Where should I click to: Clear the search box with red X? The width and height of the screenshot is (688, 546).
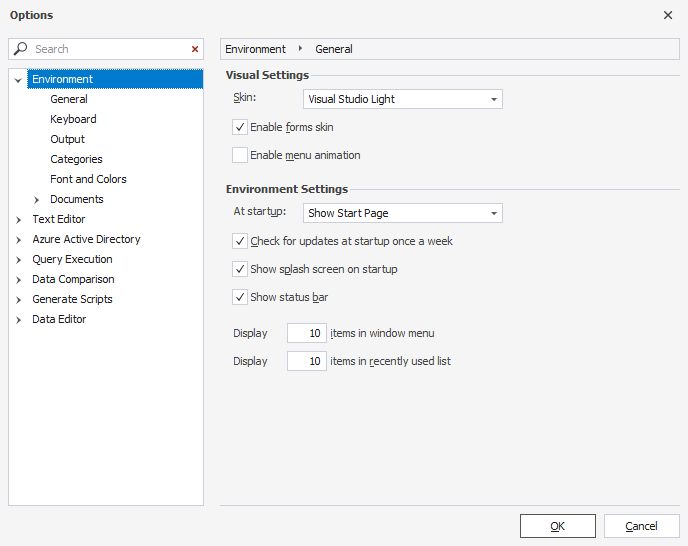pyautogui.click(x=195, y=49)
